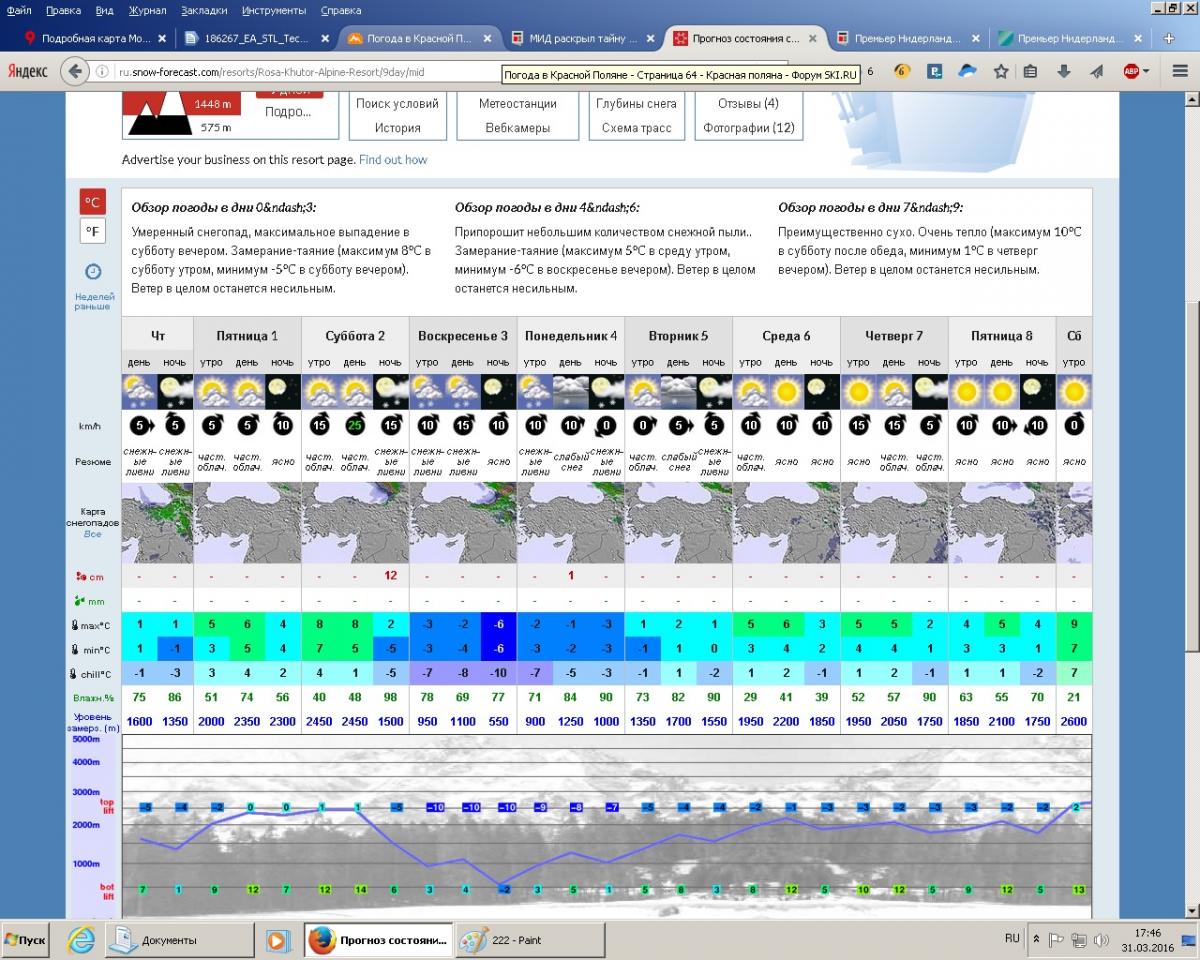Click the 'Find out how' link

pyautogui.click(x=393, y=160)
